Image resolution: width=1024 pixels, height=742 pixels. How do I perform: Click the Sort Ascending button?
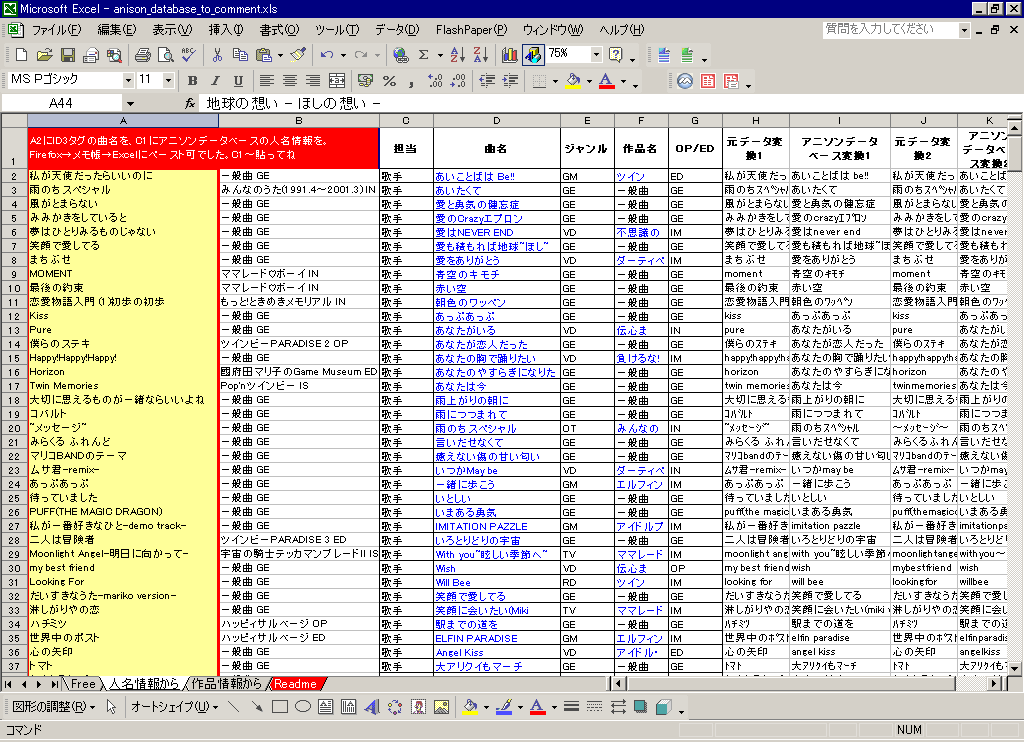coord(456,54)
